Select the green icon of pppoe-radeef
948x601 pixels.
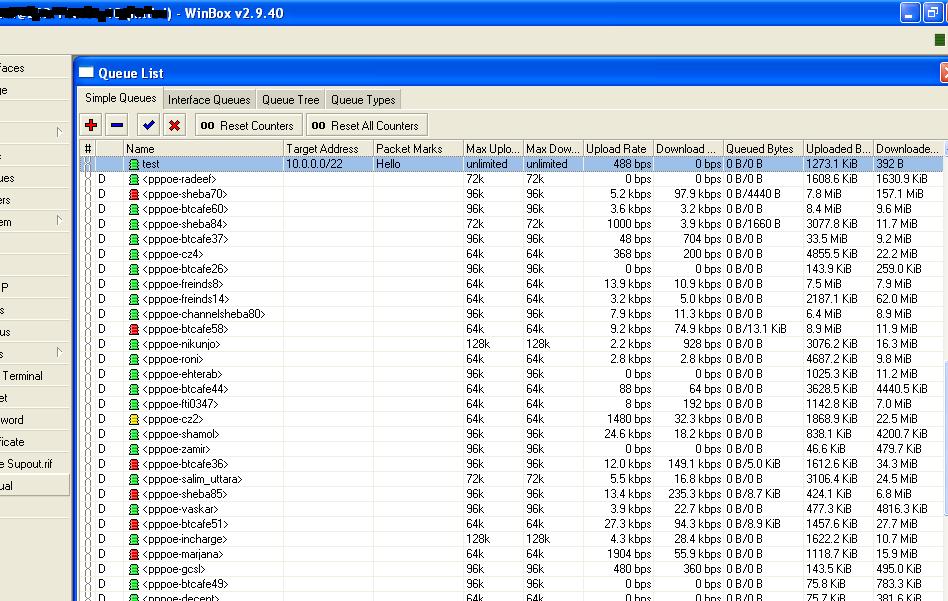pyautogui.click(x=134, y=179)
